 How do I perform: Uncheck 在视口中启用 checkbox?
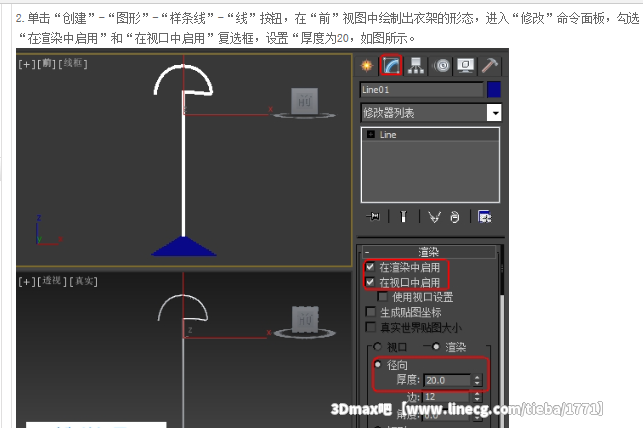371,283
